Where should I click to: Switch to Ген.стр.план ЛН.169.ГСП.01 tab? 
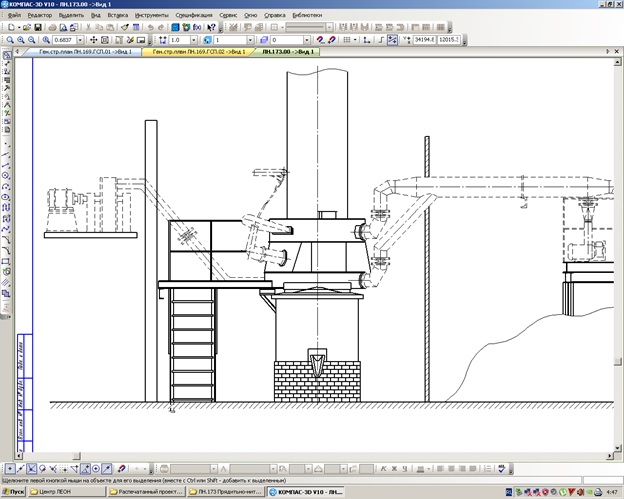[x=85, y=52]
